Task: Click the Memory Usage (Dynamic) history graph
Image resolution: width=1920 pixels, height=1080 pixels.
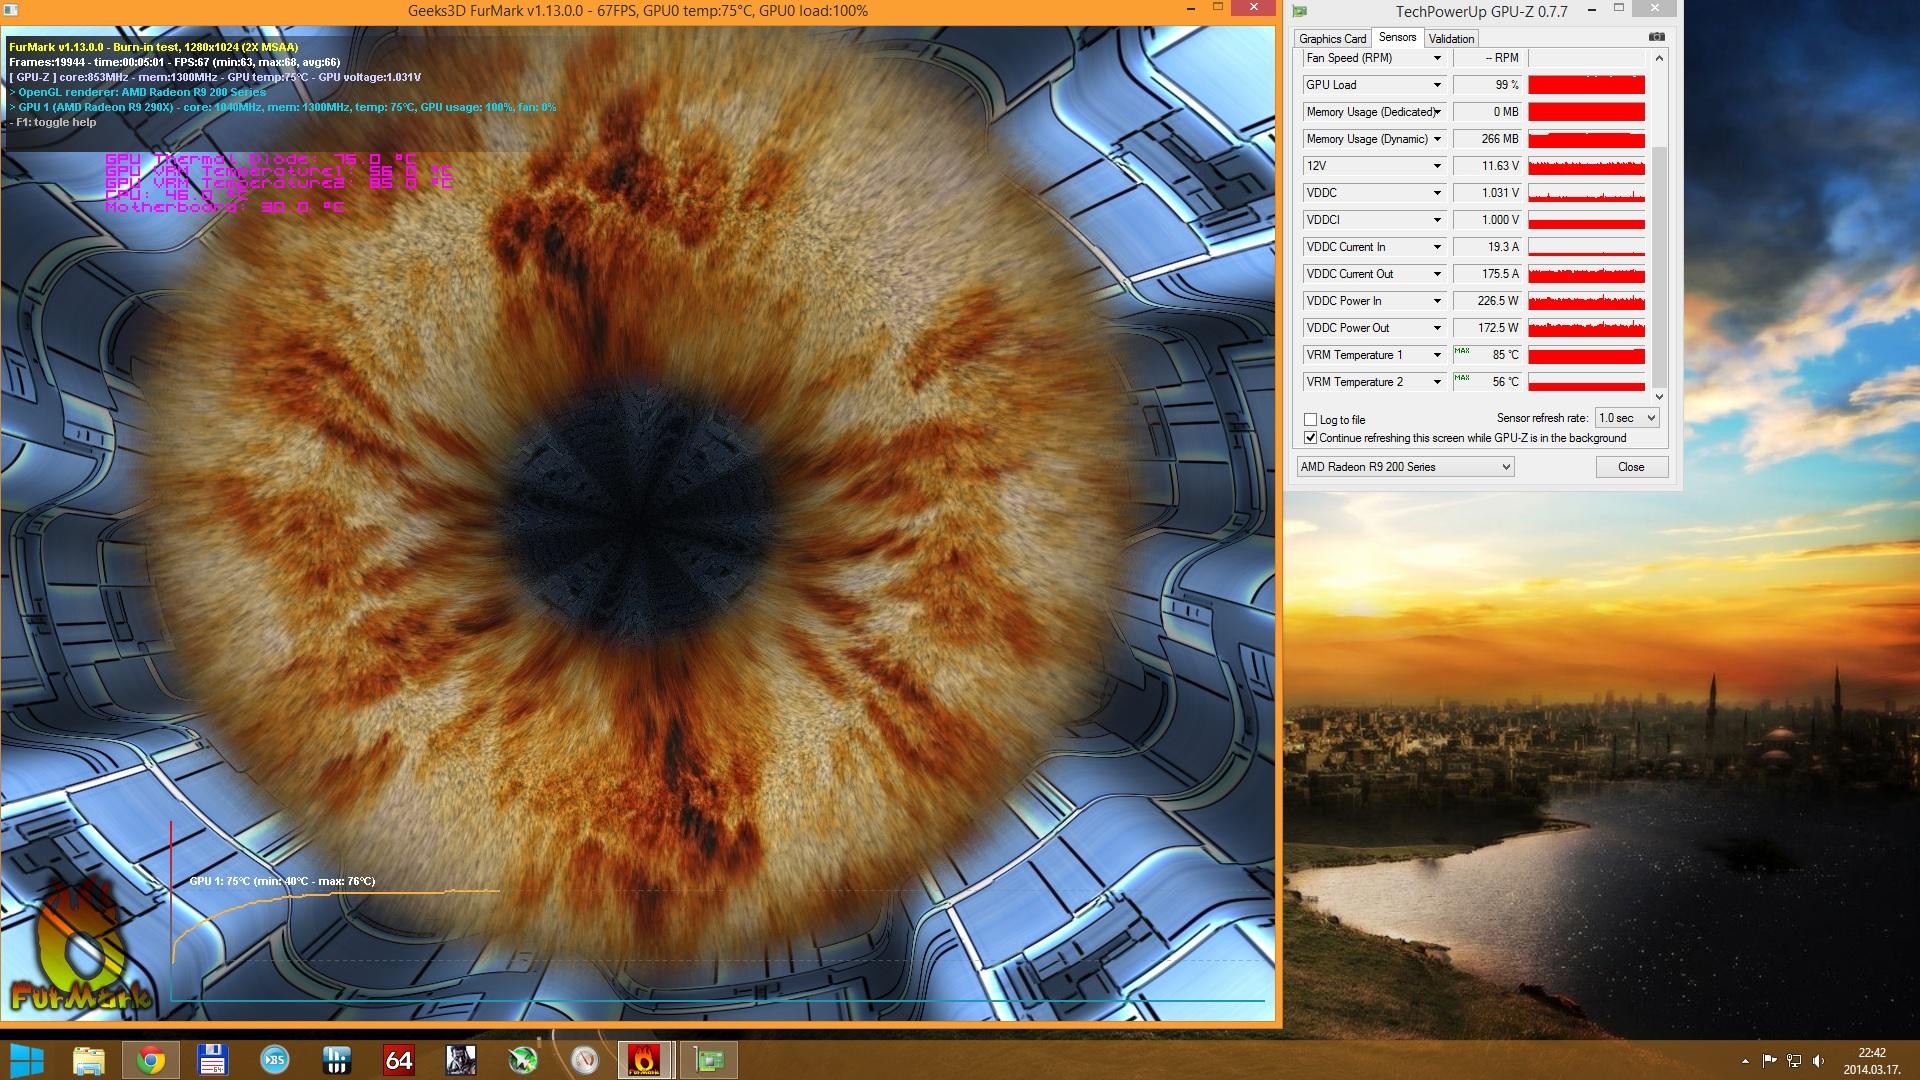Action: click(1586, 139)
